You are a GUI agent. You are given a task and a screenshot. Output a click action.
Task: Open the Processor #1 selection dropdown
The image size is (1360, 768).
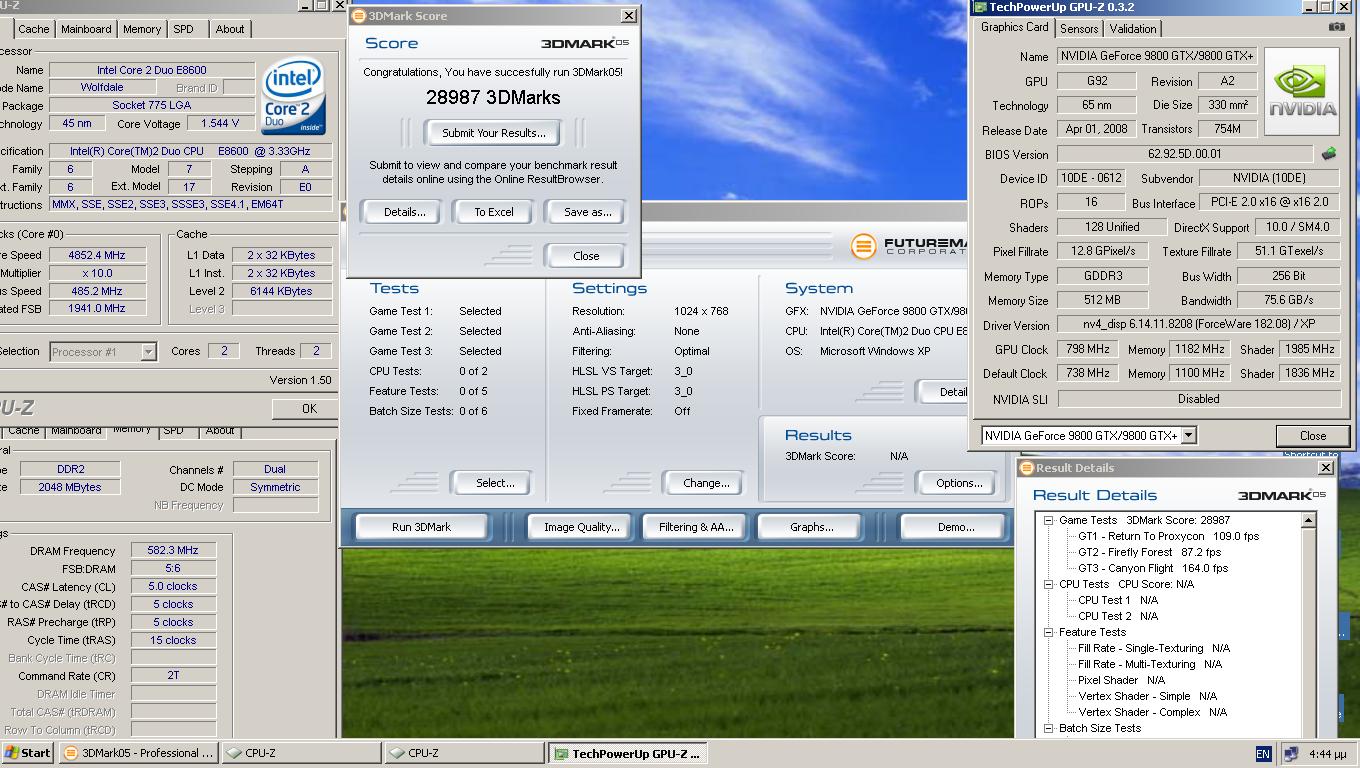click(x=148, y=352)
